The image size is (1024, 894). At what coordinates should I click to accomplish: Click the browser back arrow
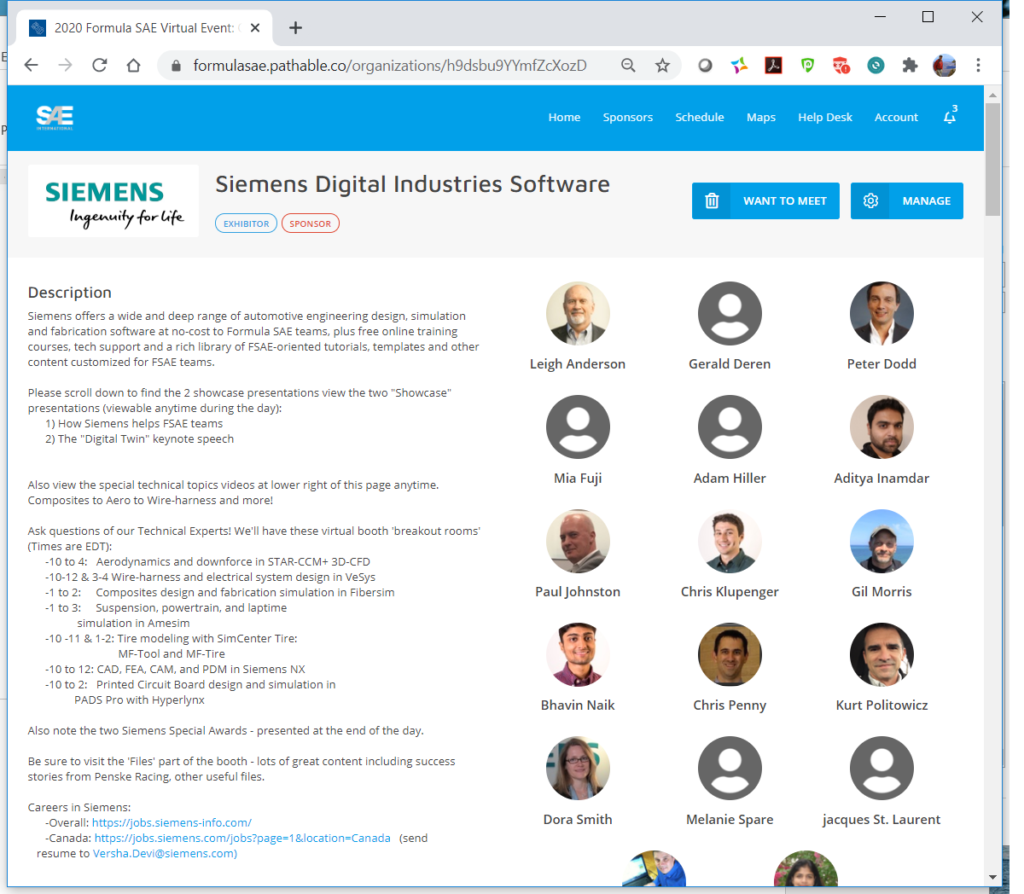[31, 65]
